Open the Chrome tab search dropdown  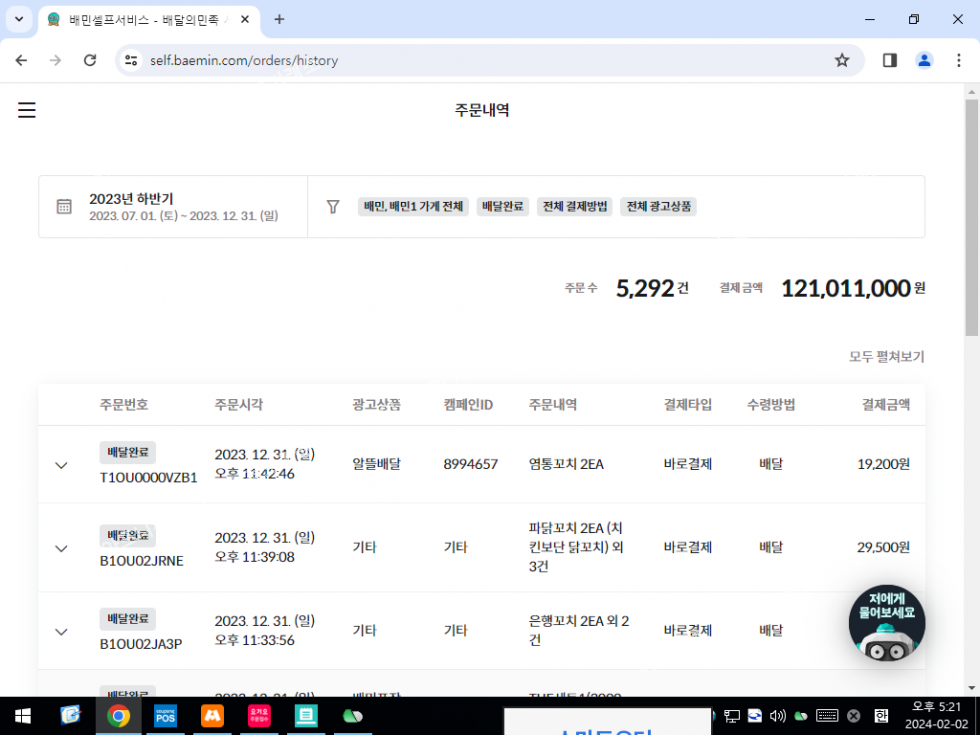[18, 19]
